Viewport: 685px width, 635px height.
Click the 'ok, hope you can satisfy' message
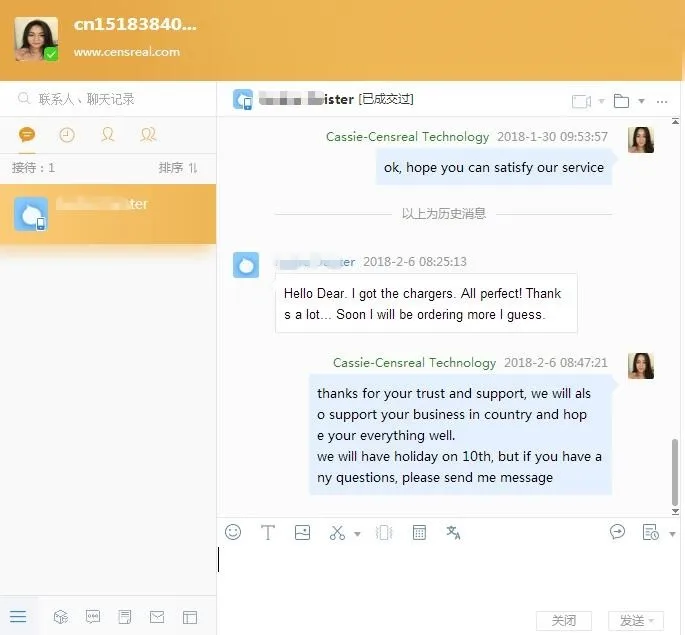(494, 167)
